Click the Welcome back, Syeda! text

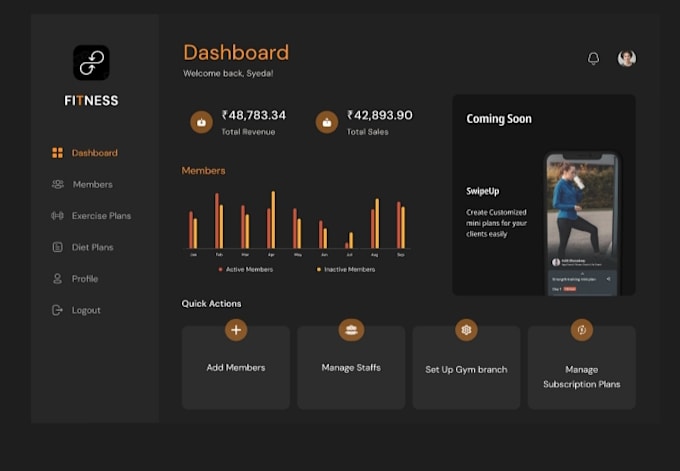228,74
